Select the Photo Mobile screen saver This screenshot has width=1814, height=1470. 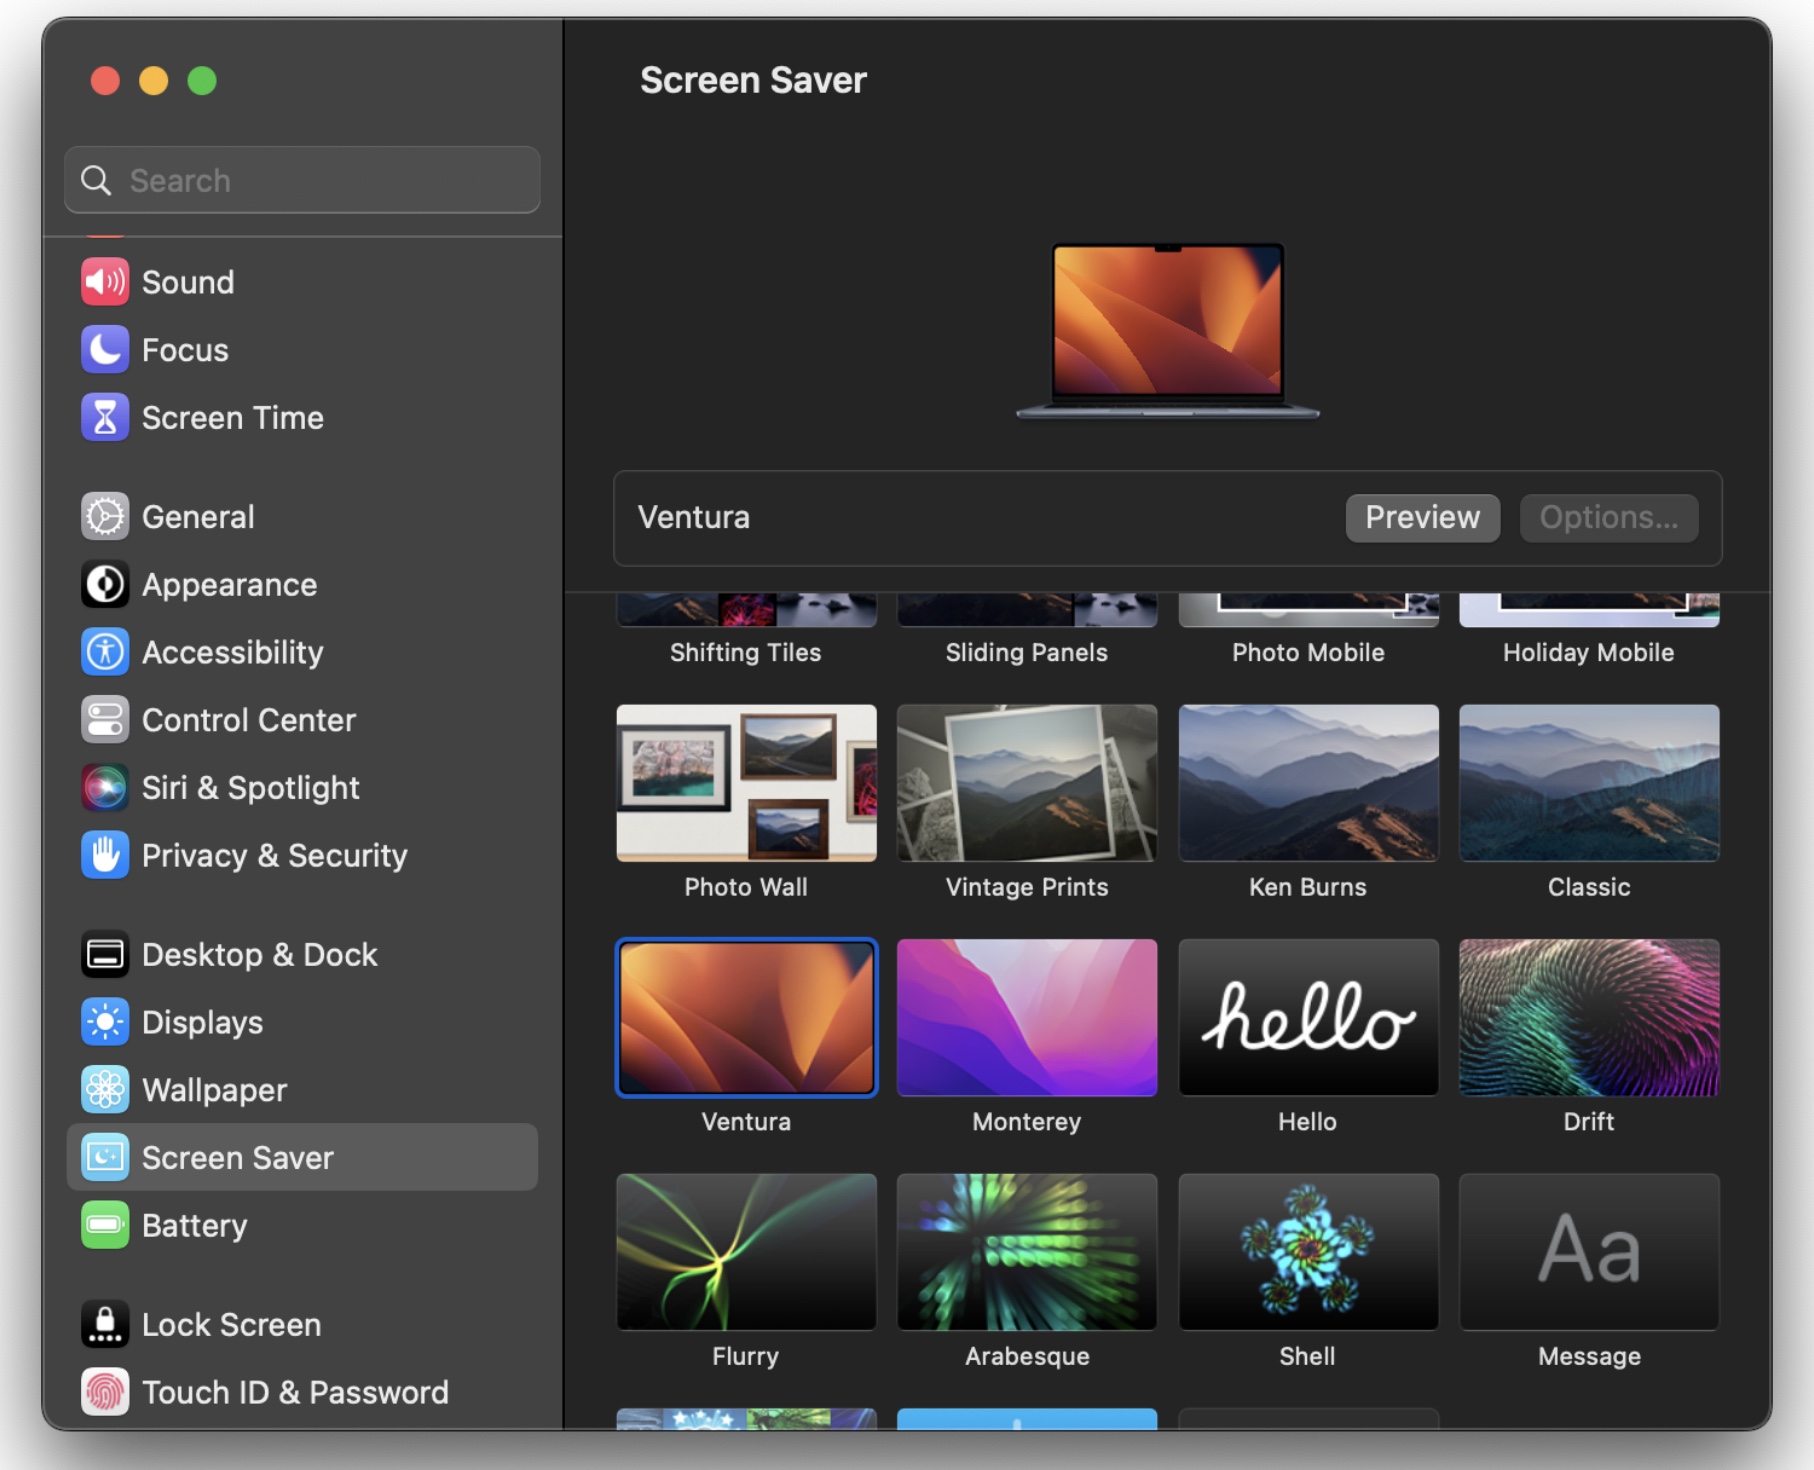[1308, 611]
